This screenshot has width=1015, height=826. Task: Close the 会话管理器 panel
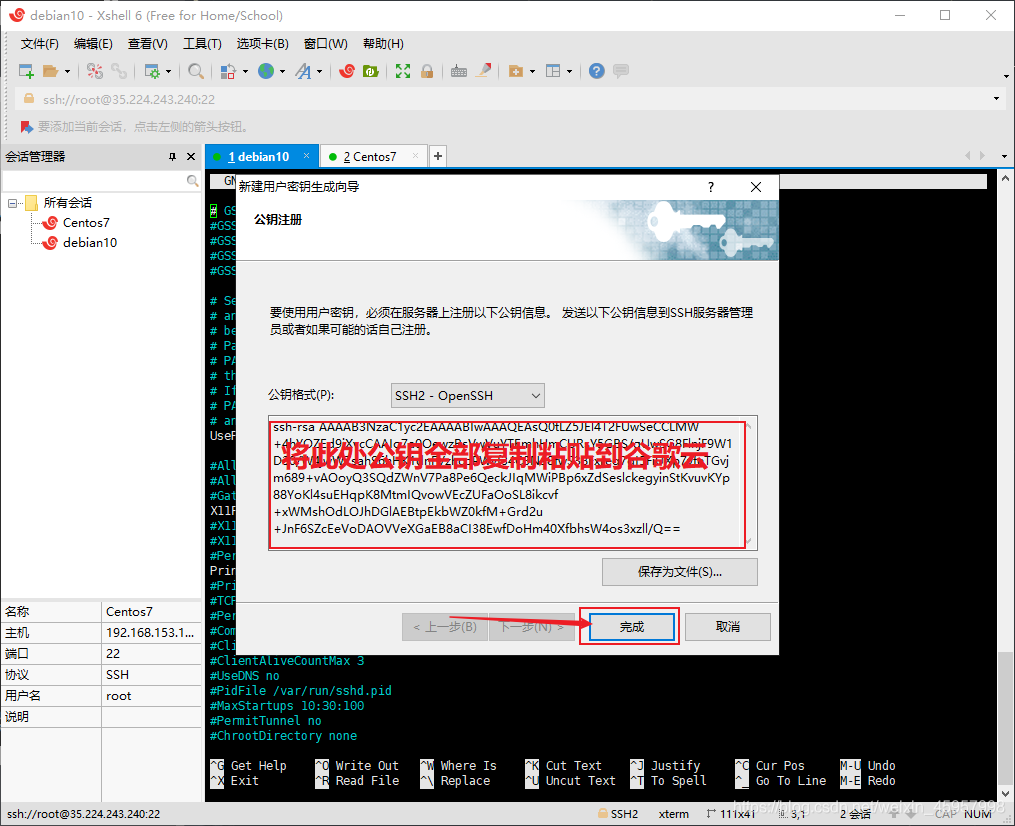191,157
